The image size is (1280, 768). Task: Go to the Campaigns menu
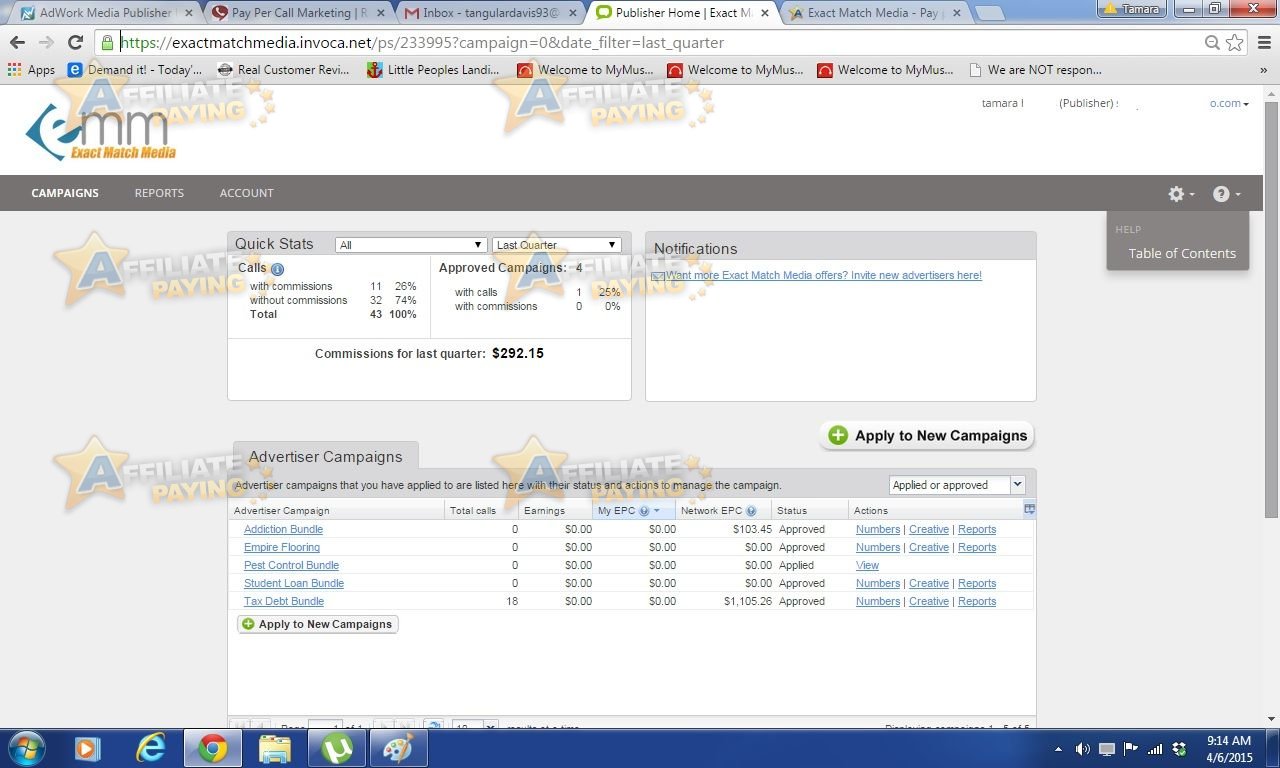pyautogui.click(x=65, y=193)
